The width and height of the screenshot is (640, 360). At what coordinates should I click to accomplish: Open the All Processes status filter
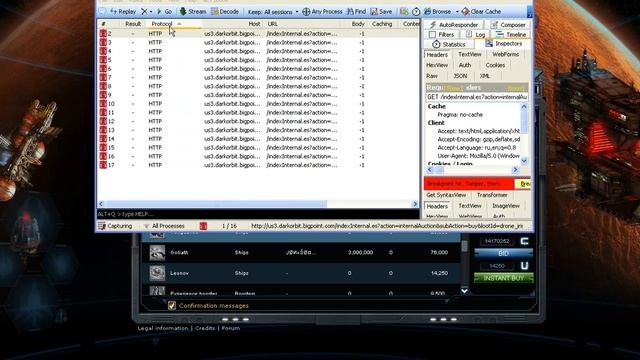164,226
